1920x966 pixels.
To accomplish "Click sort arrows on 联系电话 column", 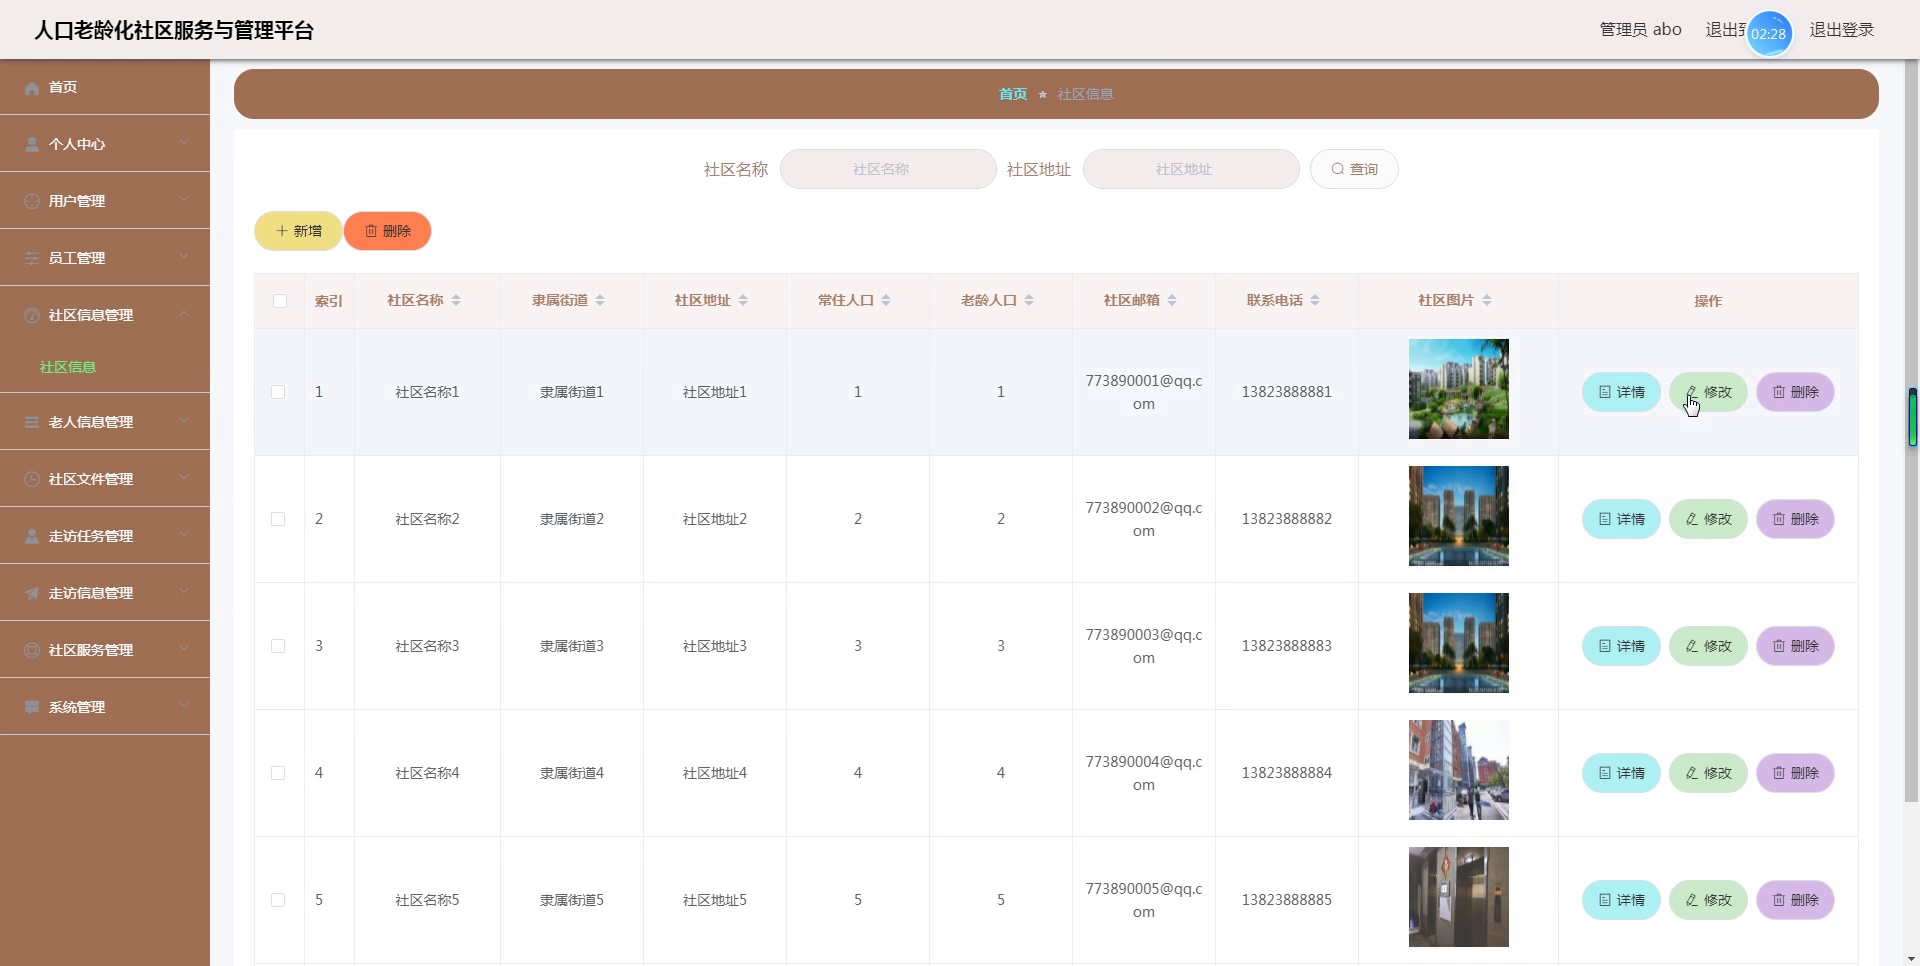I will [1315, 301].
